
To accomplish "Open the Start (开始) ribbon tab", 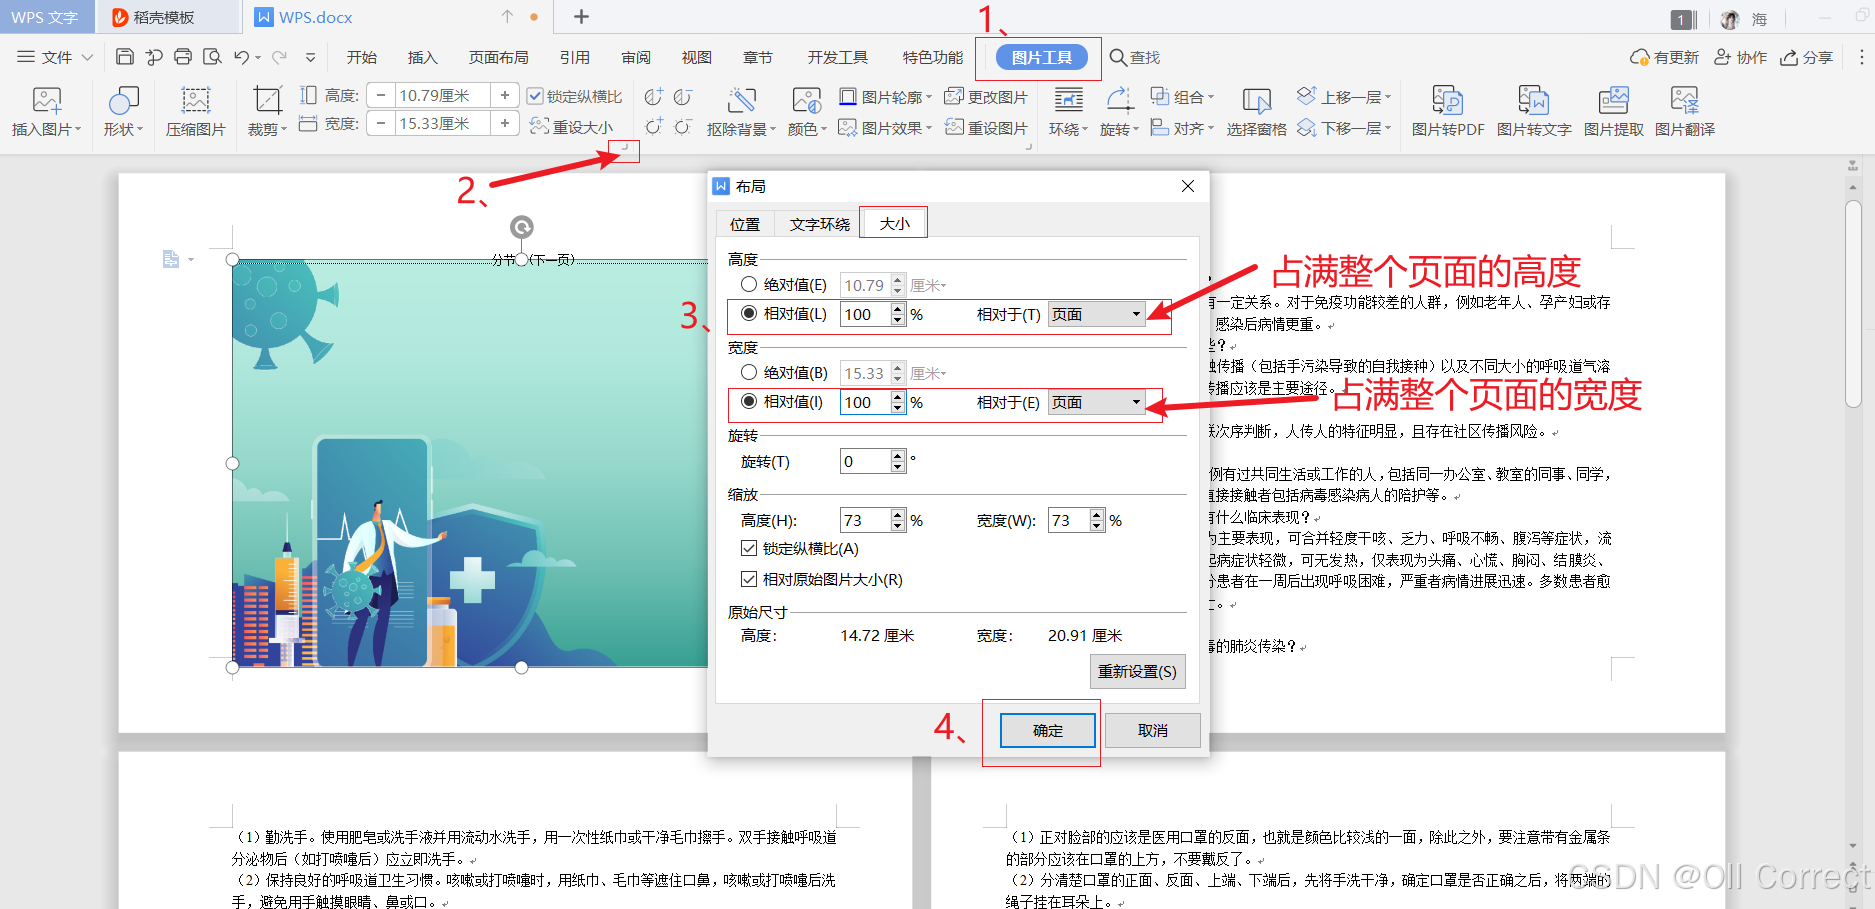I will click(362, 57).
